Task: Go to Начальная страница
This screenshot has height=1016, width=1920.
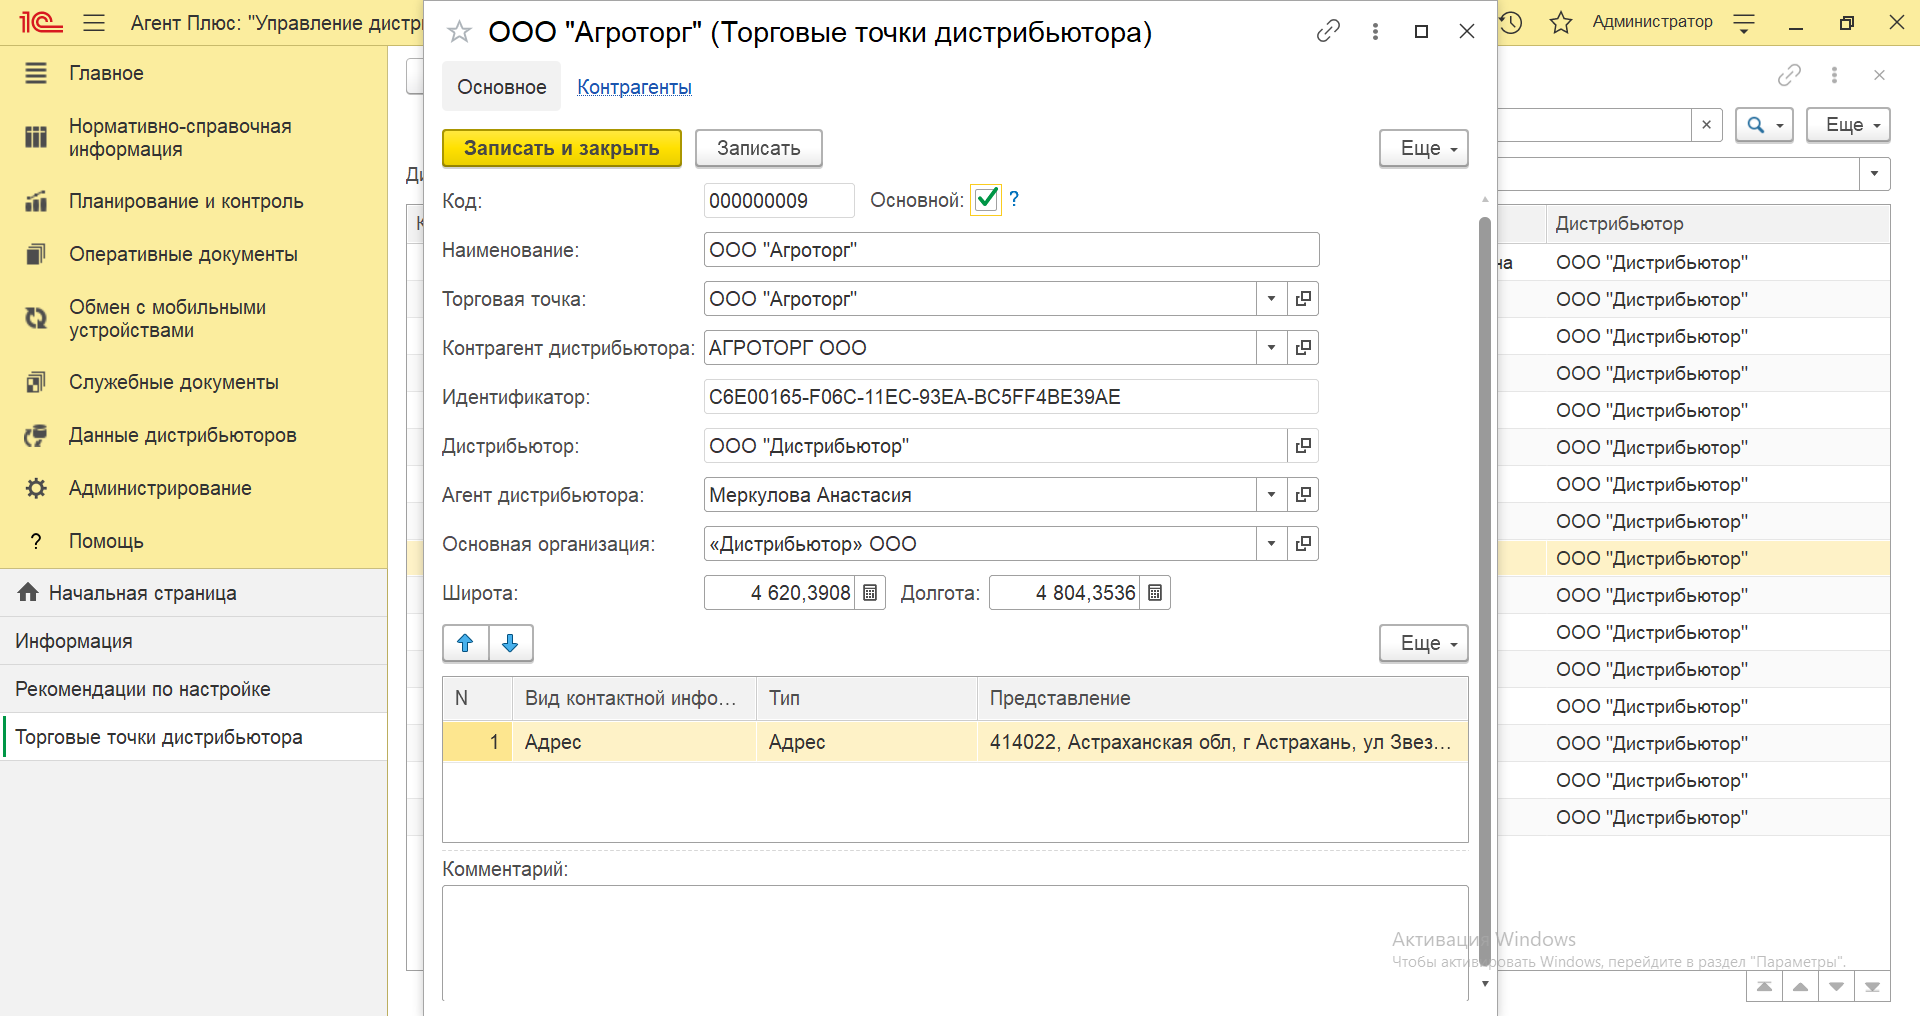Action: (x=194, y=593)
